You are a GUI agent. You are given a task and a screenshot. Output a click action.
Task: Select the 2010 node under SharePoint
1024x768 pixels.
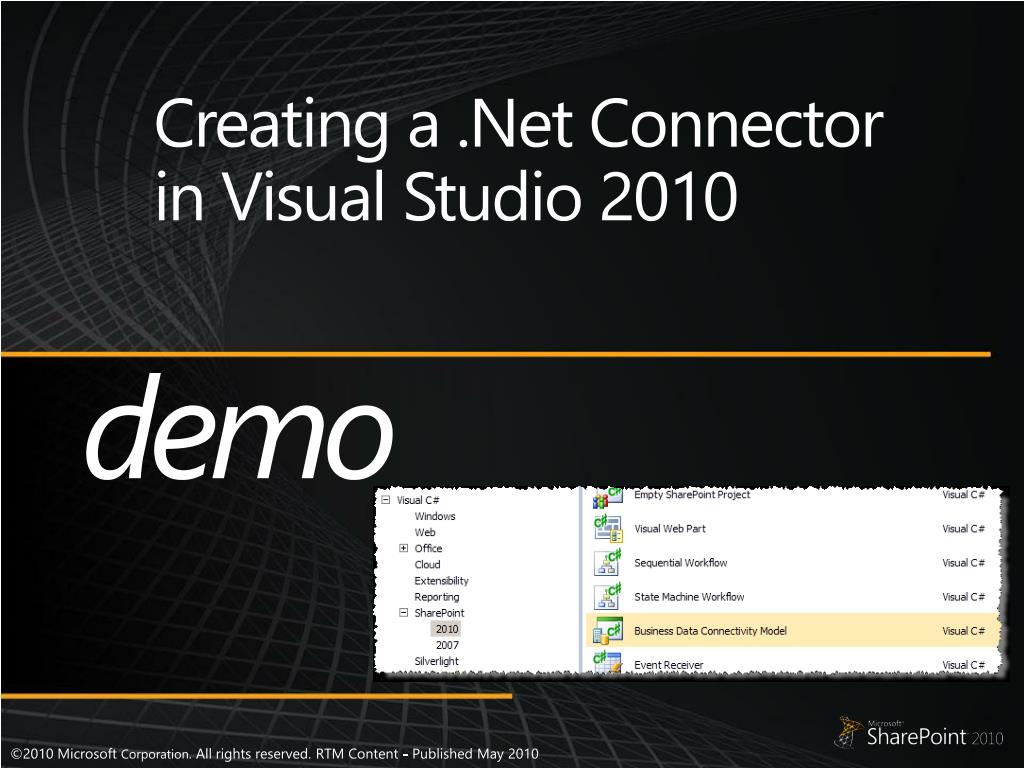click(x=447, y=629)
